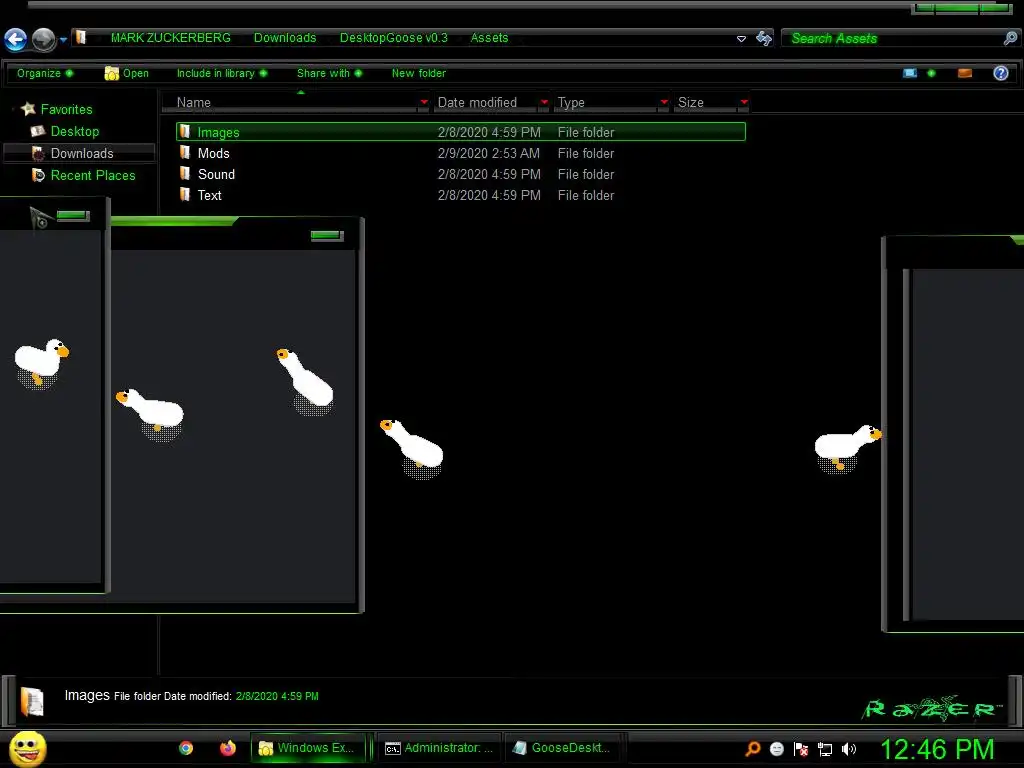
Task: Open the address bar history dropdown
Action: point(741,39)
